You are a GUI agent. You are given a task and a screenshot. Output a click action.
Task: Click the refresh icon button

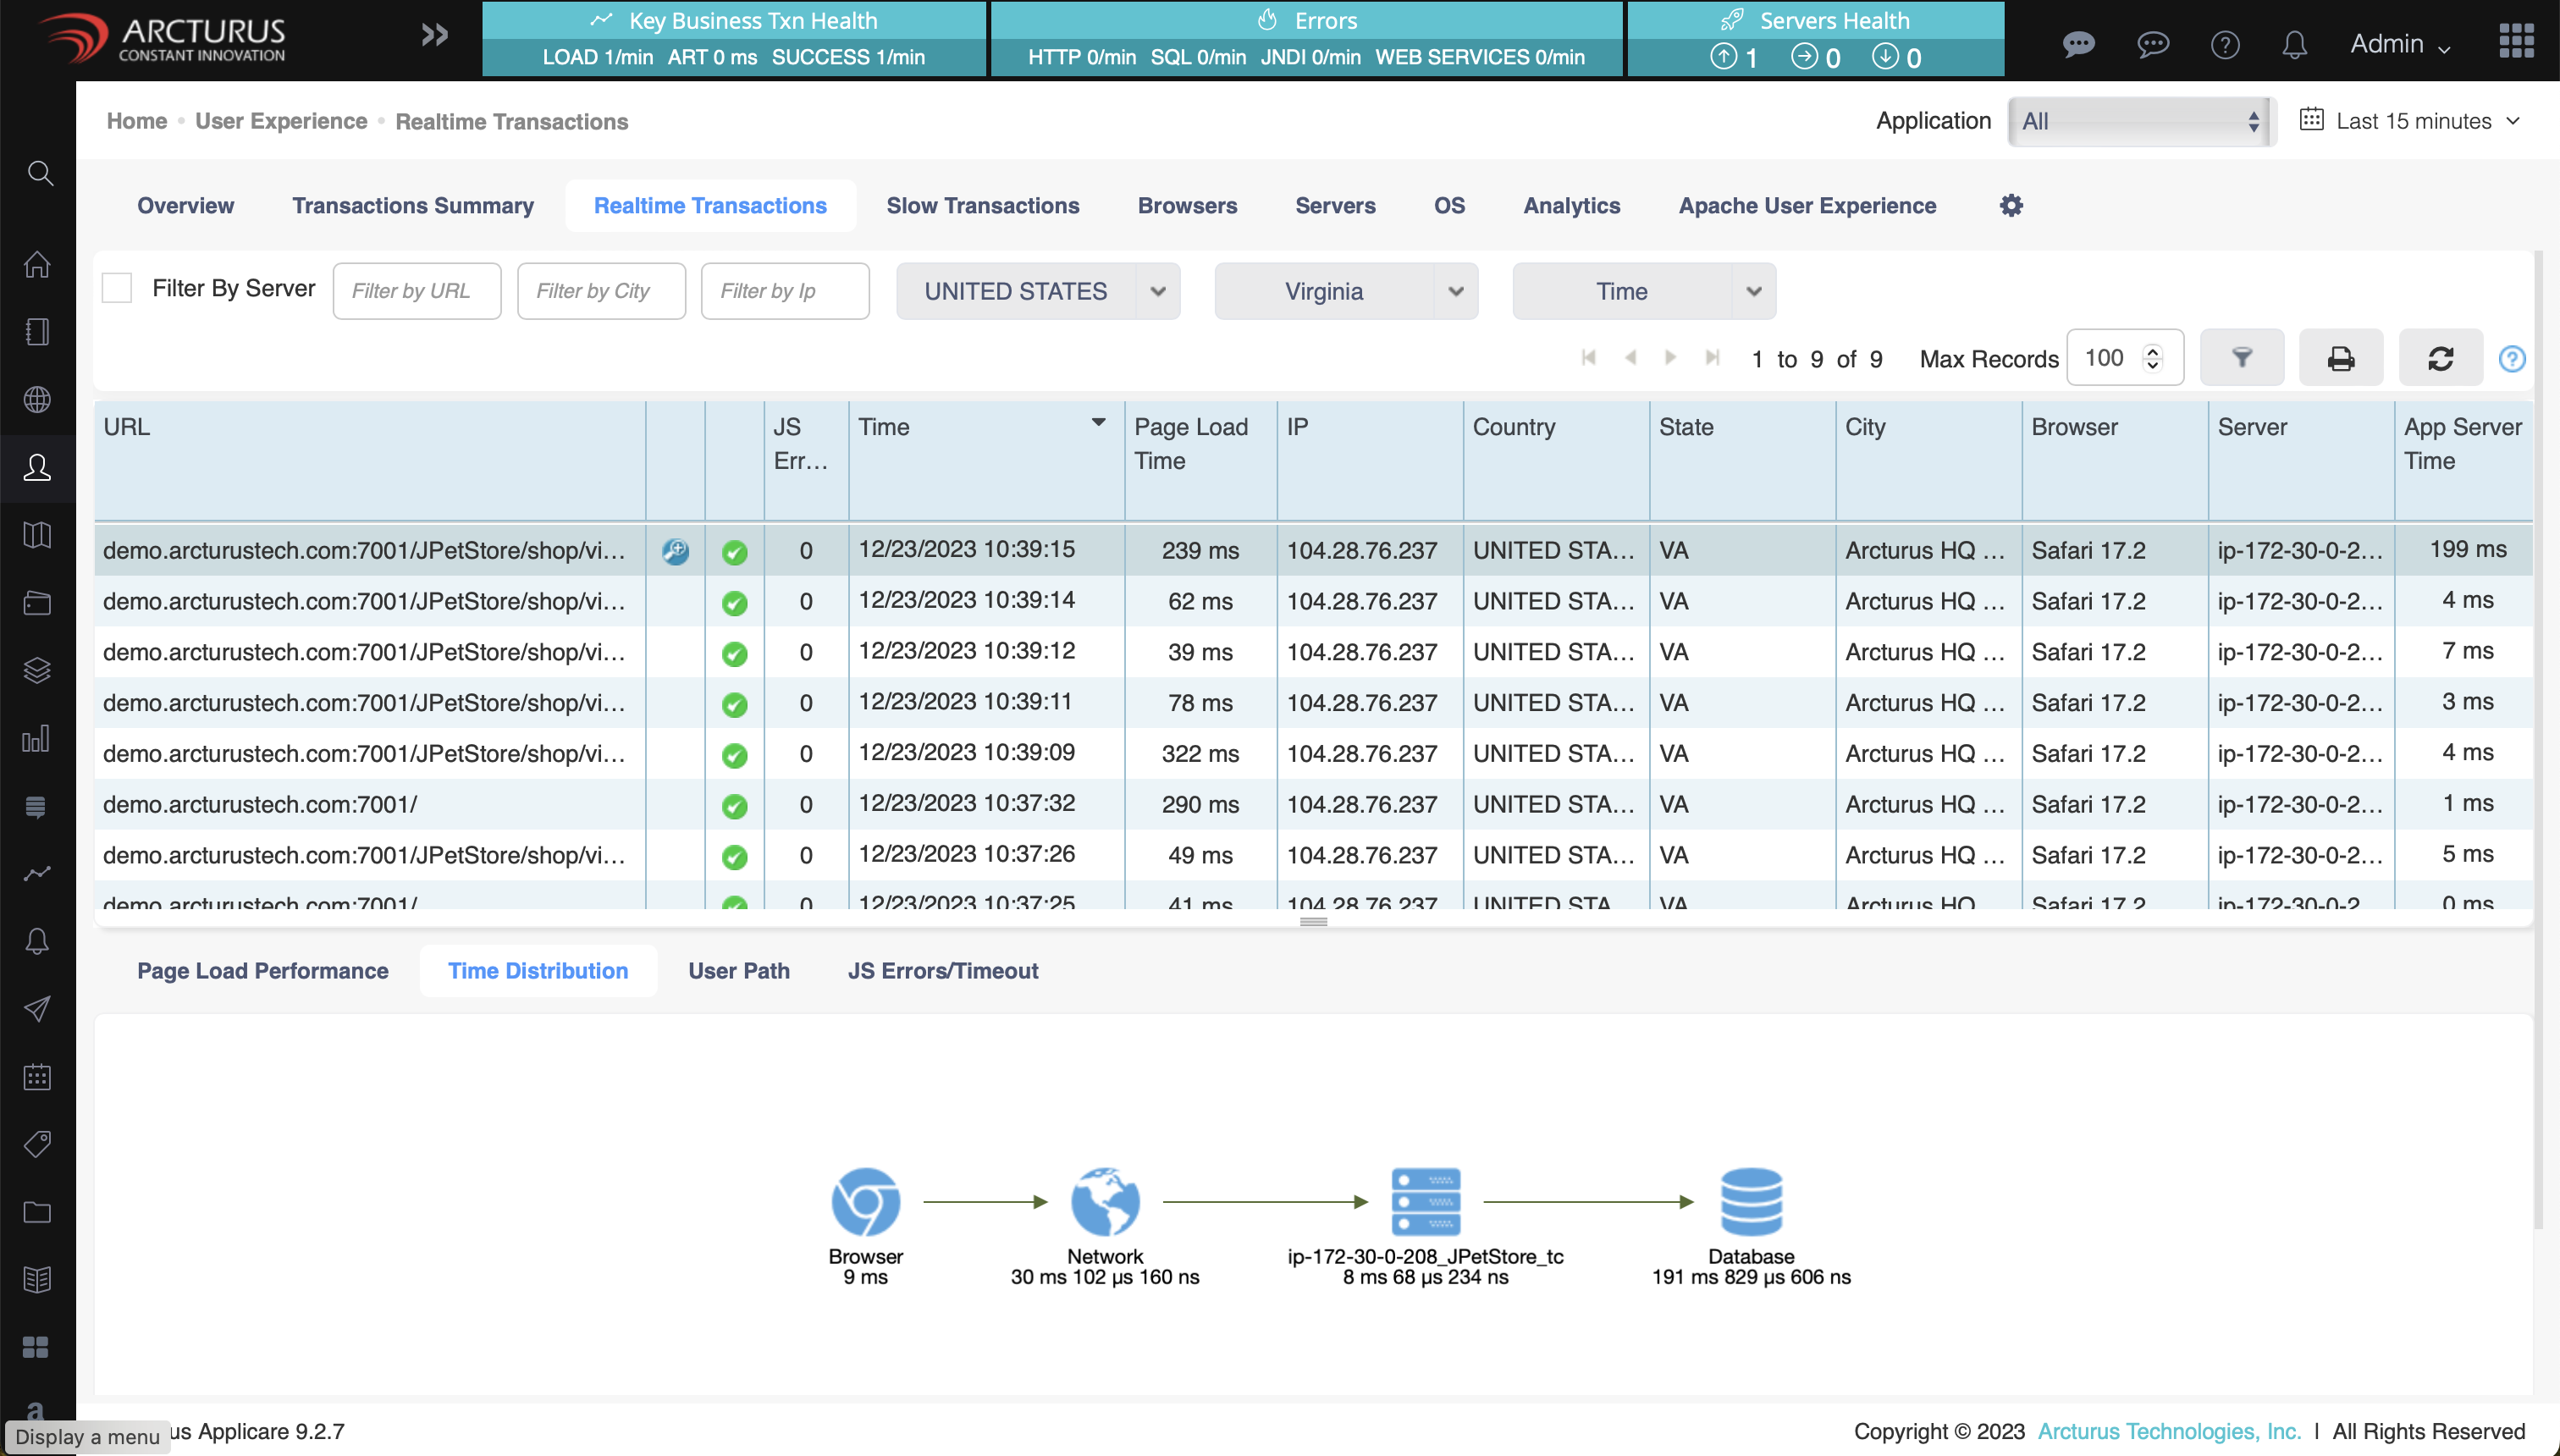click(x=2440, y=358)
